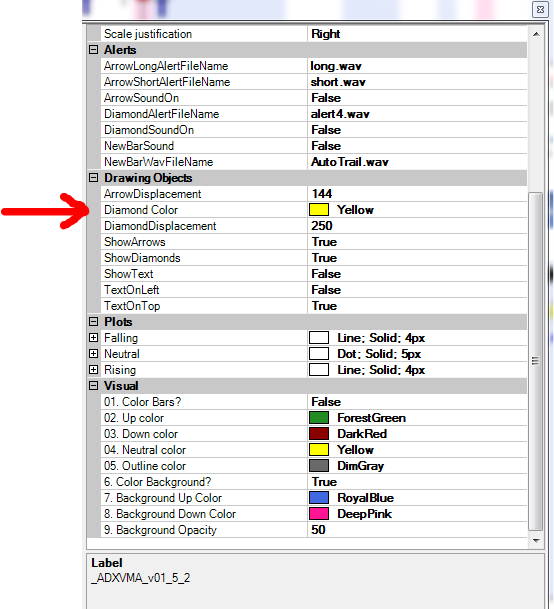Click the scrollbar up arrow

(x=536, y=34)
